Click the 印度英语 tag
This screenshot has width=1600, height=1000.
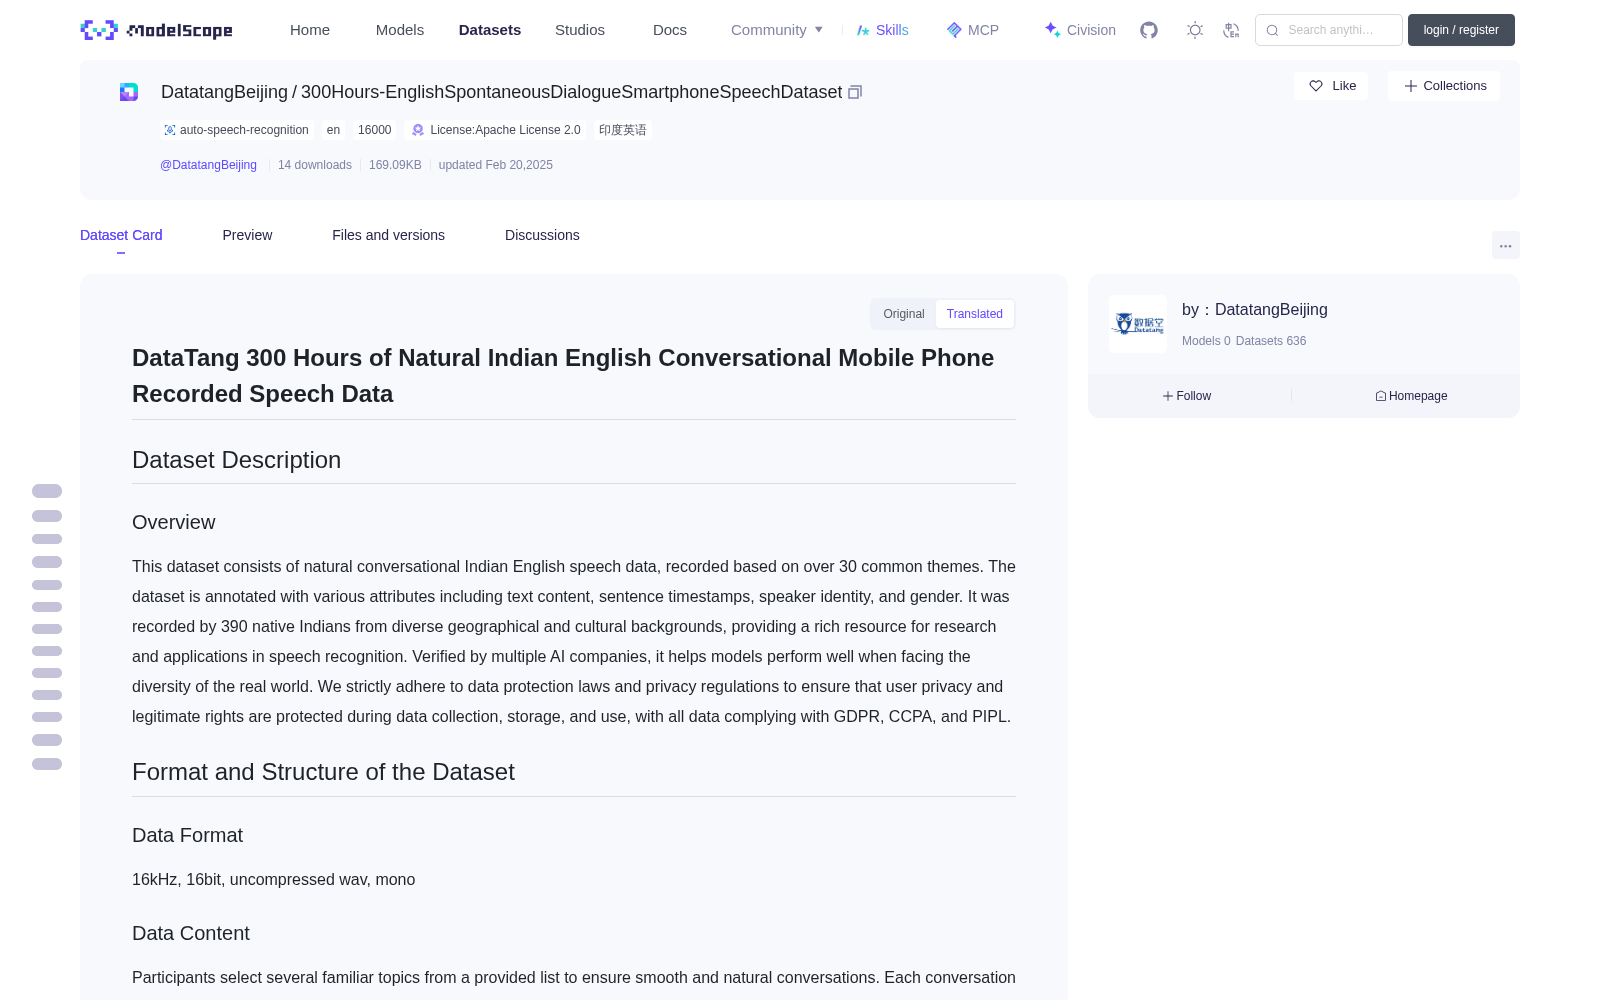click(x=623, y=130)
